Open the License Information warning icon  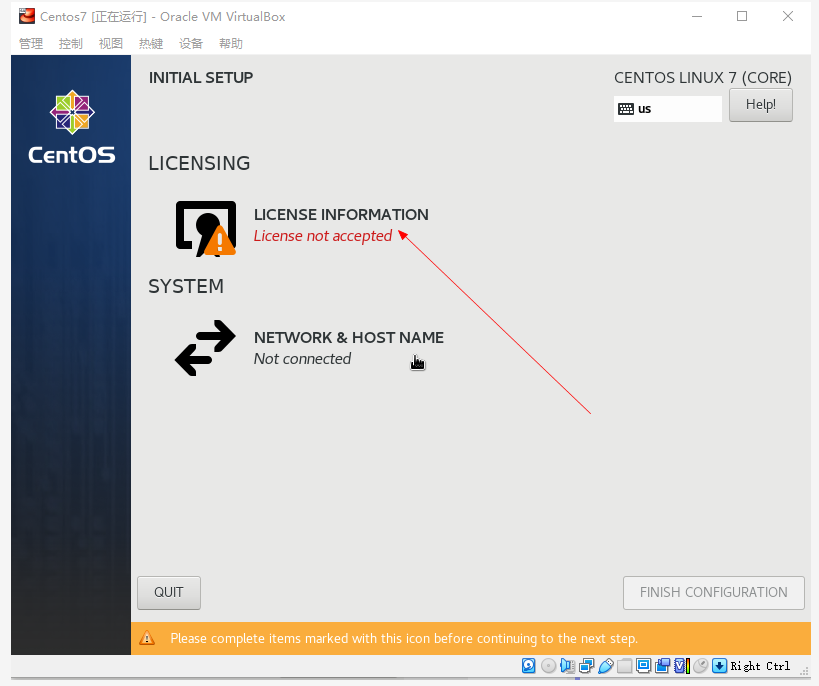(206, 228)
